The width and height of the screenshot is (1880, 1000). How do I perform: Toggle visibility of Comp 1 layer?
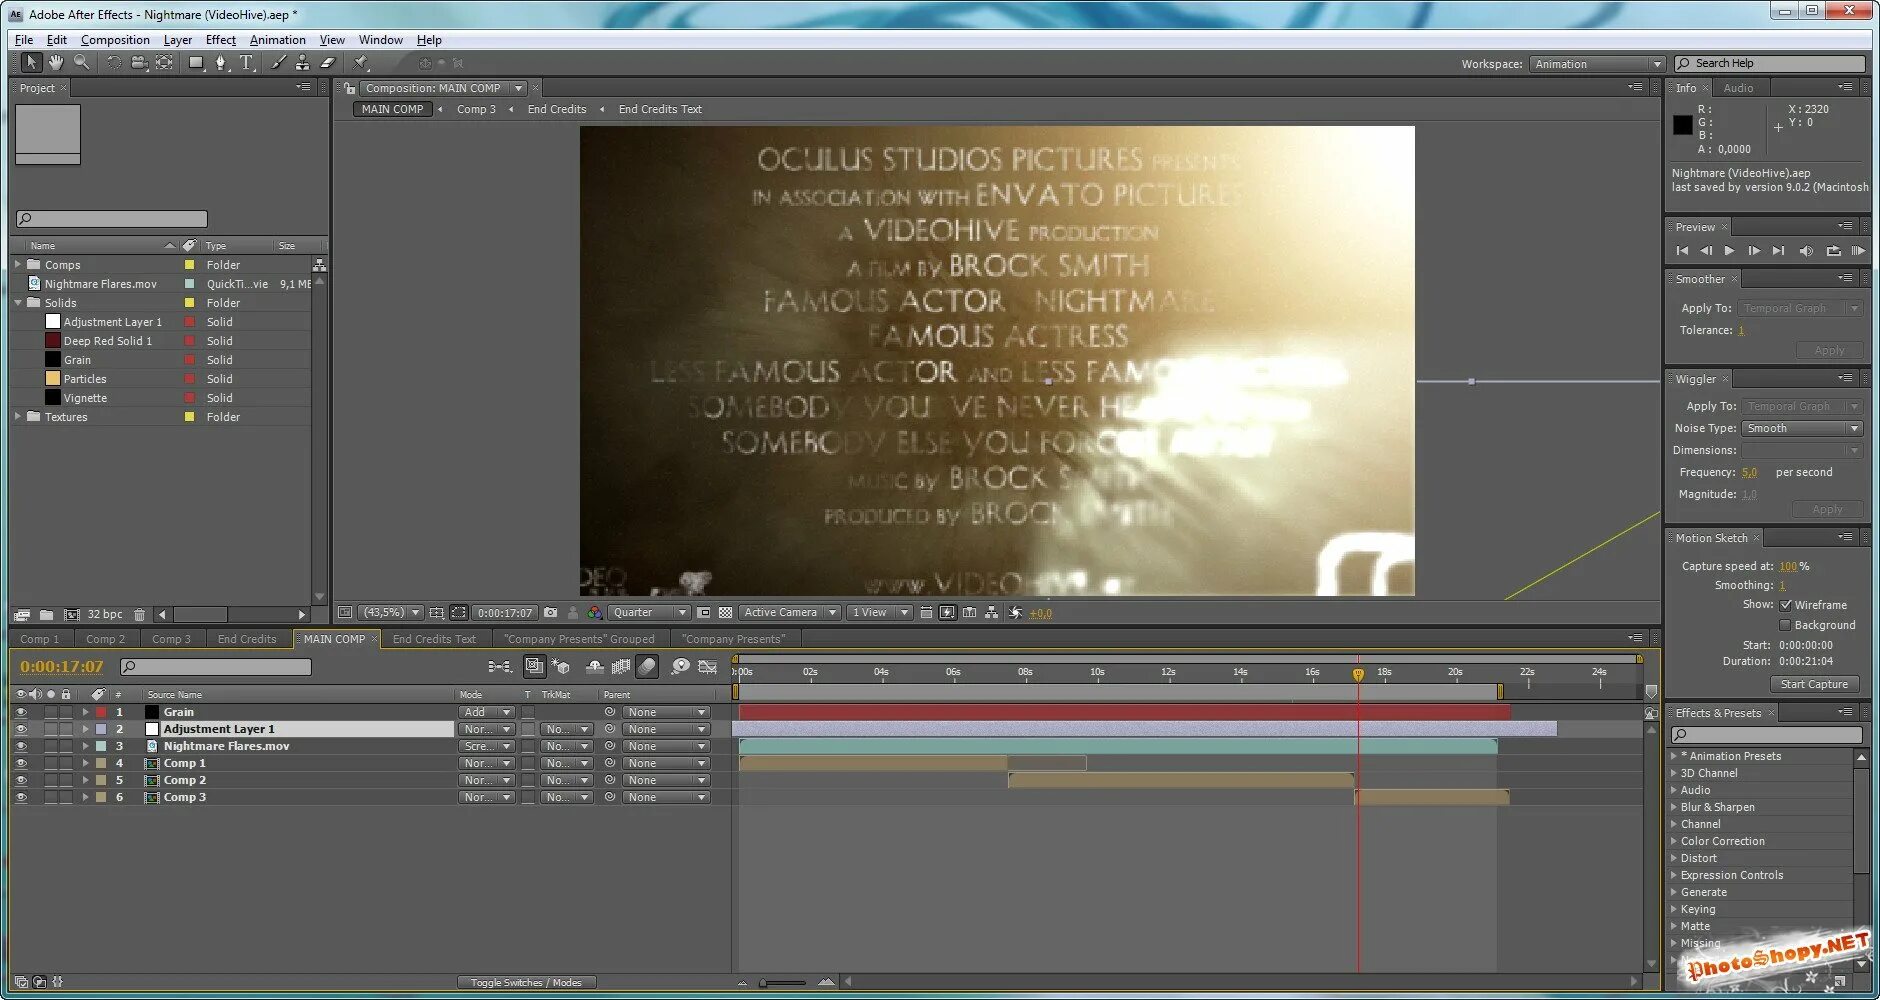pyautogui.click(x=20, y=763)
